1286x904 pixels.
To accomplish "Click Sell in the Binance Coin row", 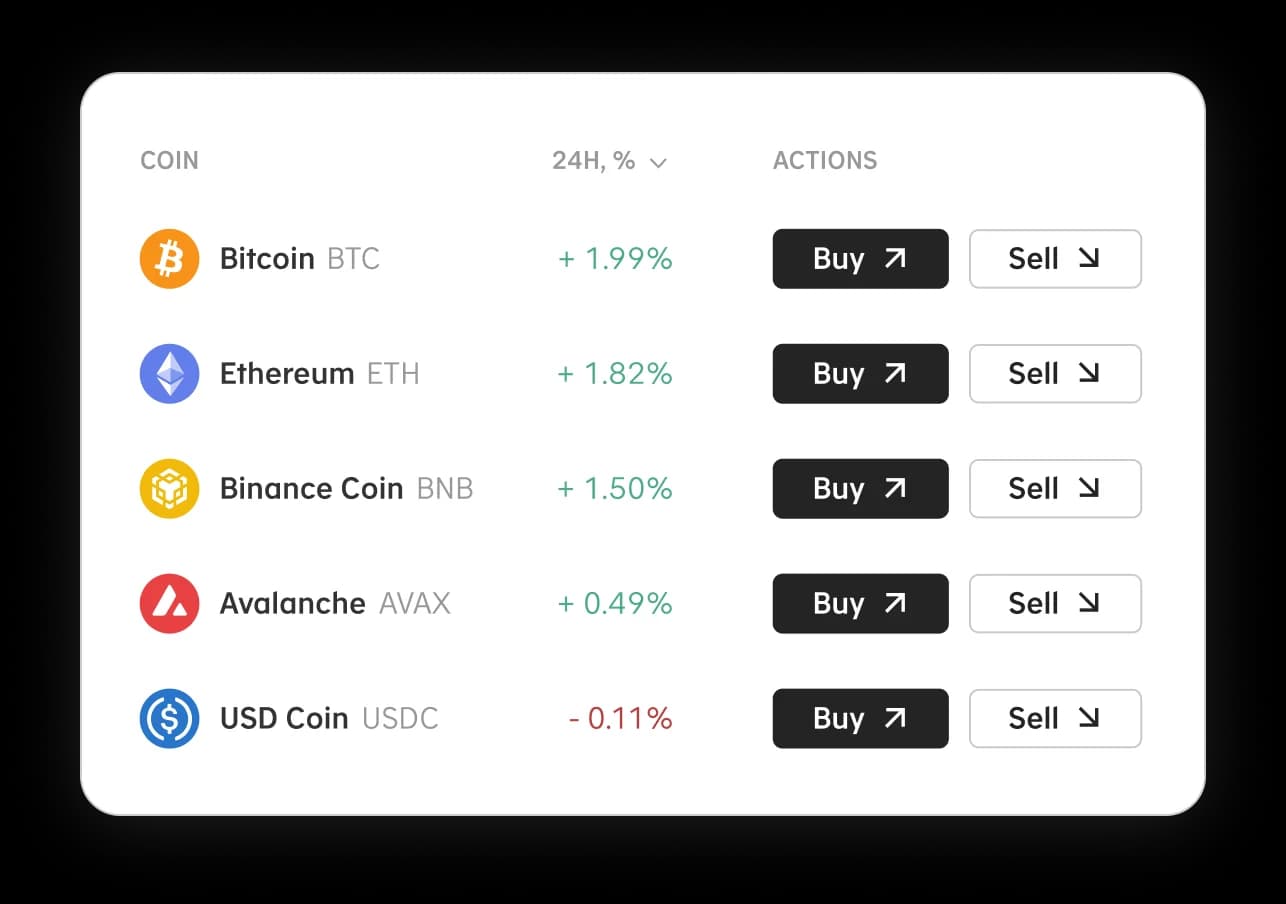I will pyautogui.click(x=1055, y=489).
